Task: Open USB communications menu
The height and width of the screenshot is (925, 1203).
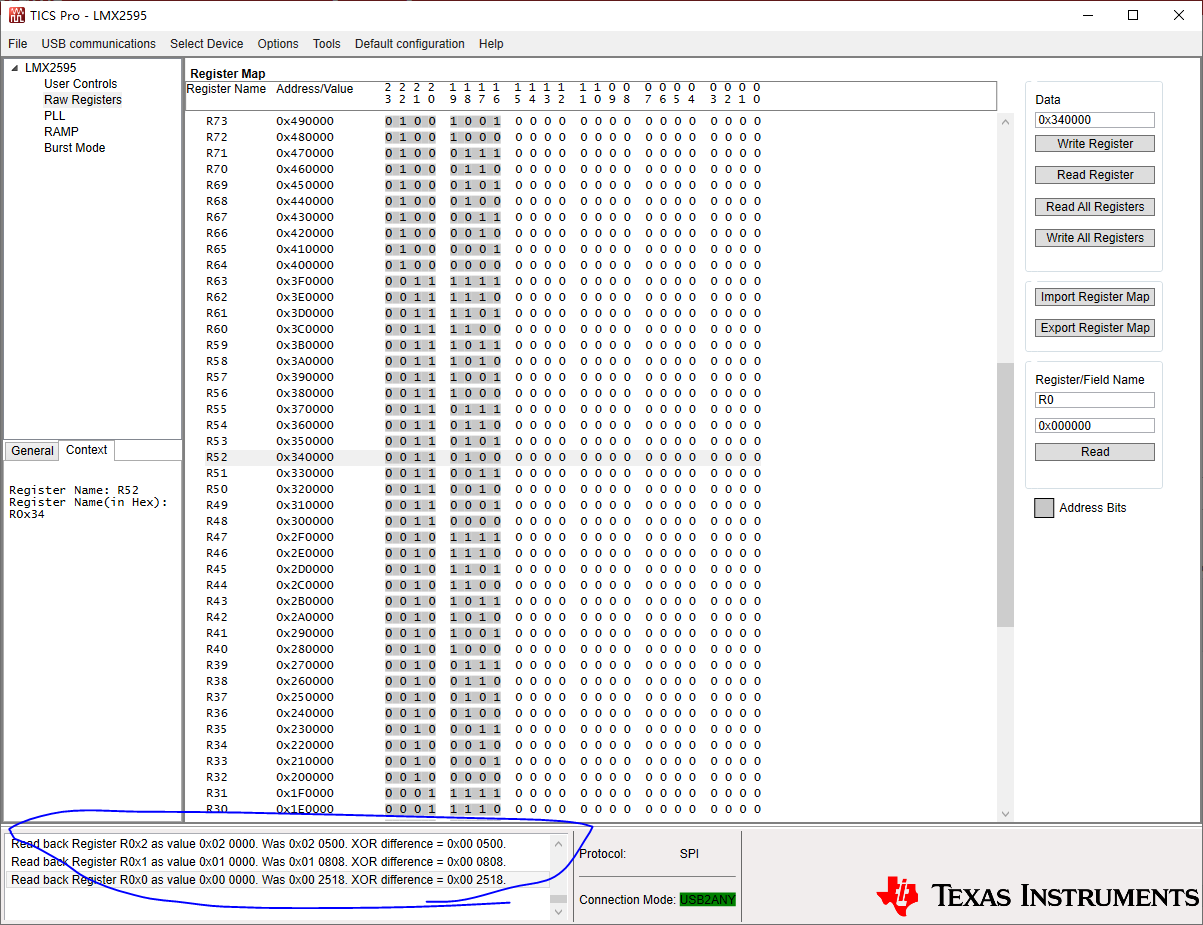Action: 98,44
